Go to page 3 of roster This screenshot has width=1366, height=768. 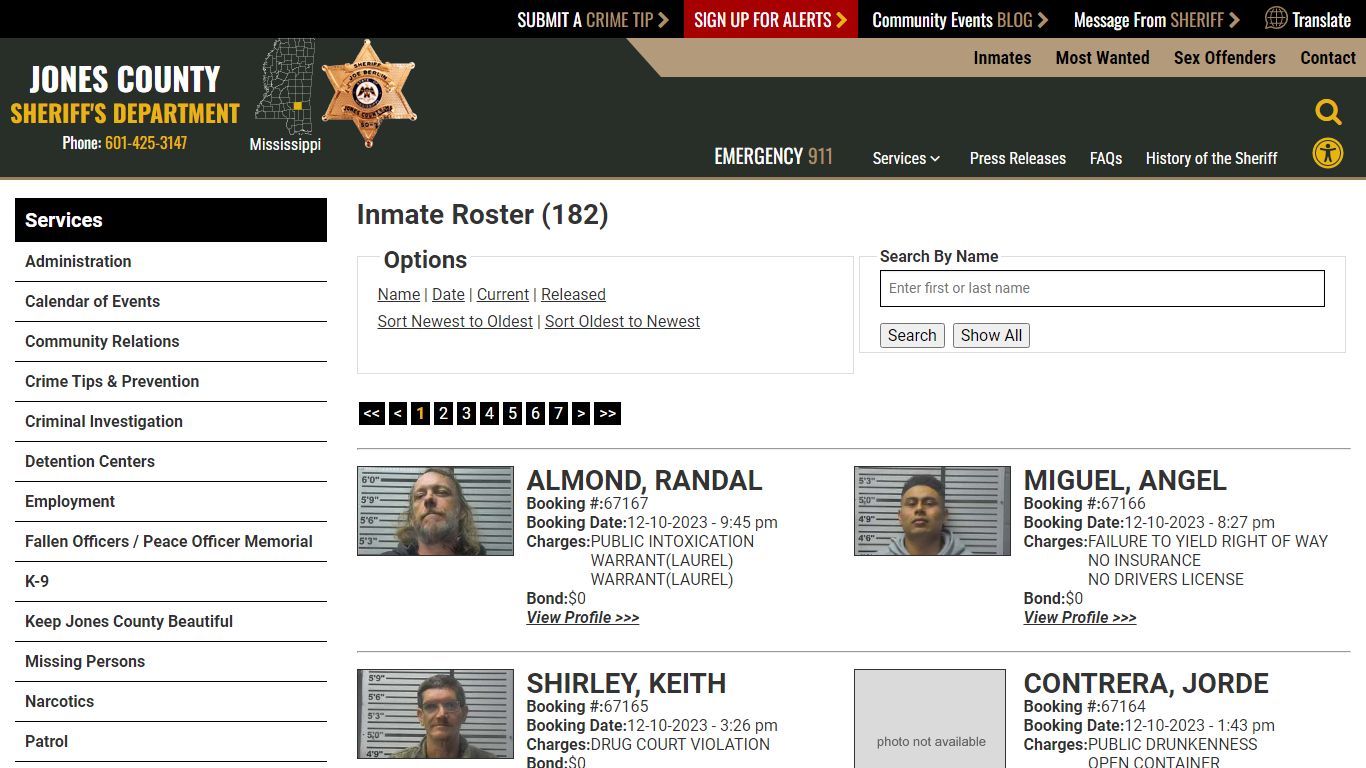(466, 413)
